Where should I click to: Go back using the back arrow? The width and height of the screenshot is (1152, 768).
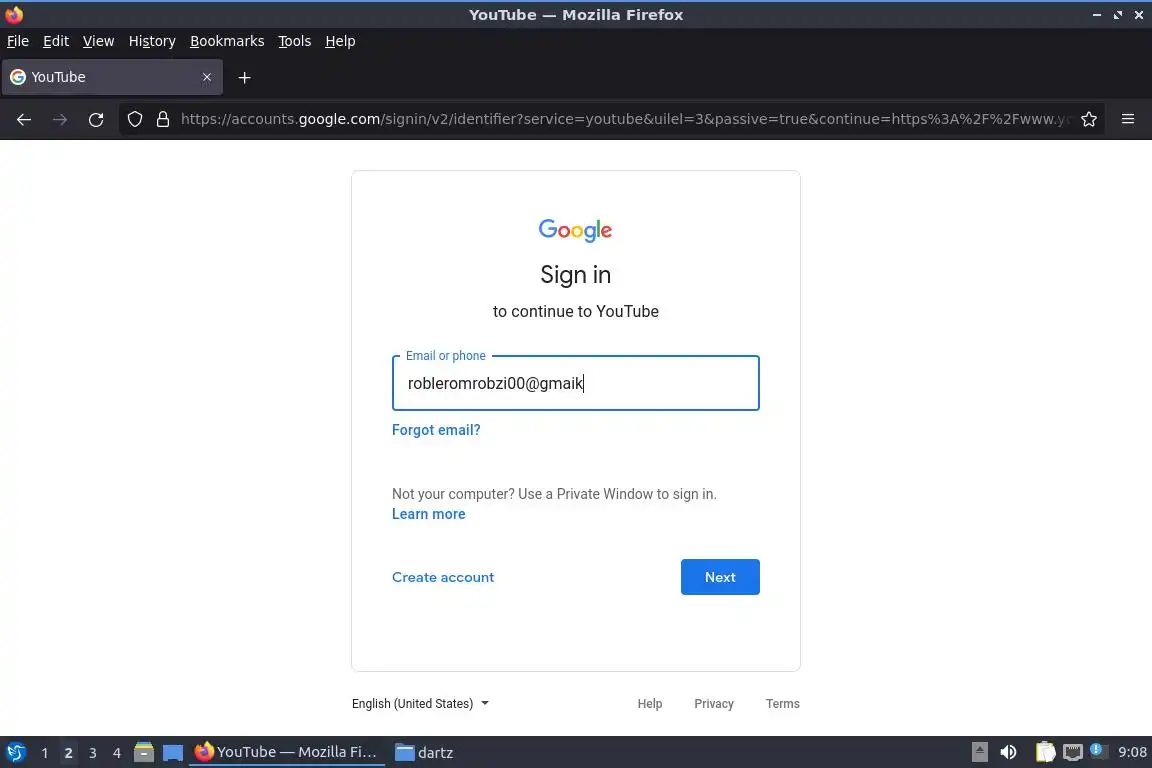point(24,119)
